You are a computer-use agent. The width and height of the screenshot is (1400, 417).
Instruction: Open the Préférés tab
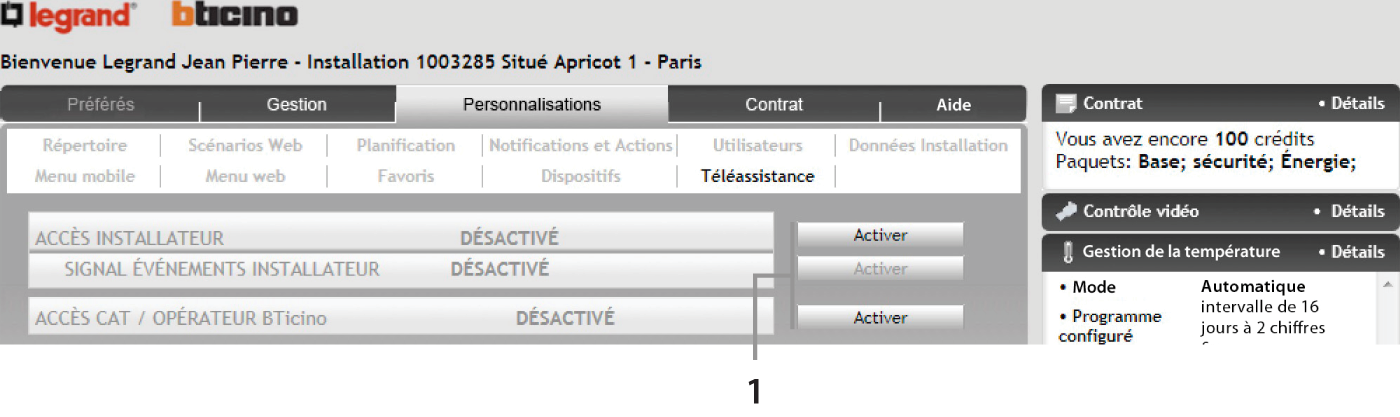[100, 104]
